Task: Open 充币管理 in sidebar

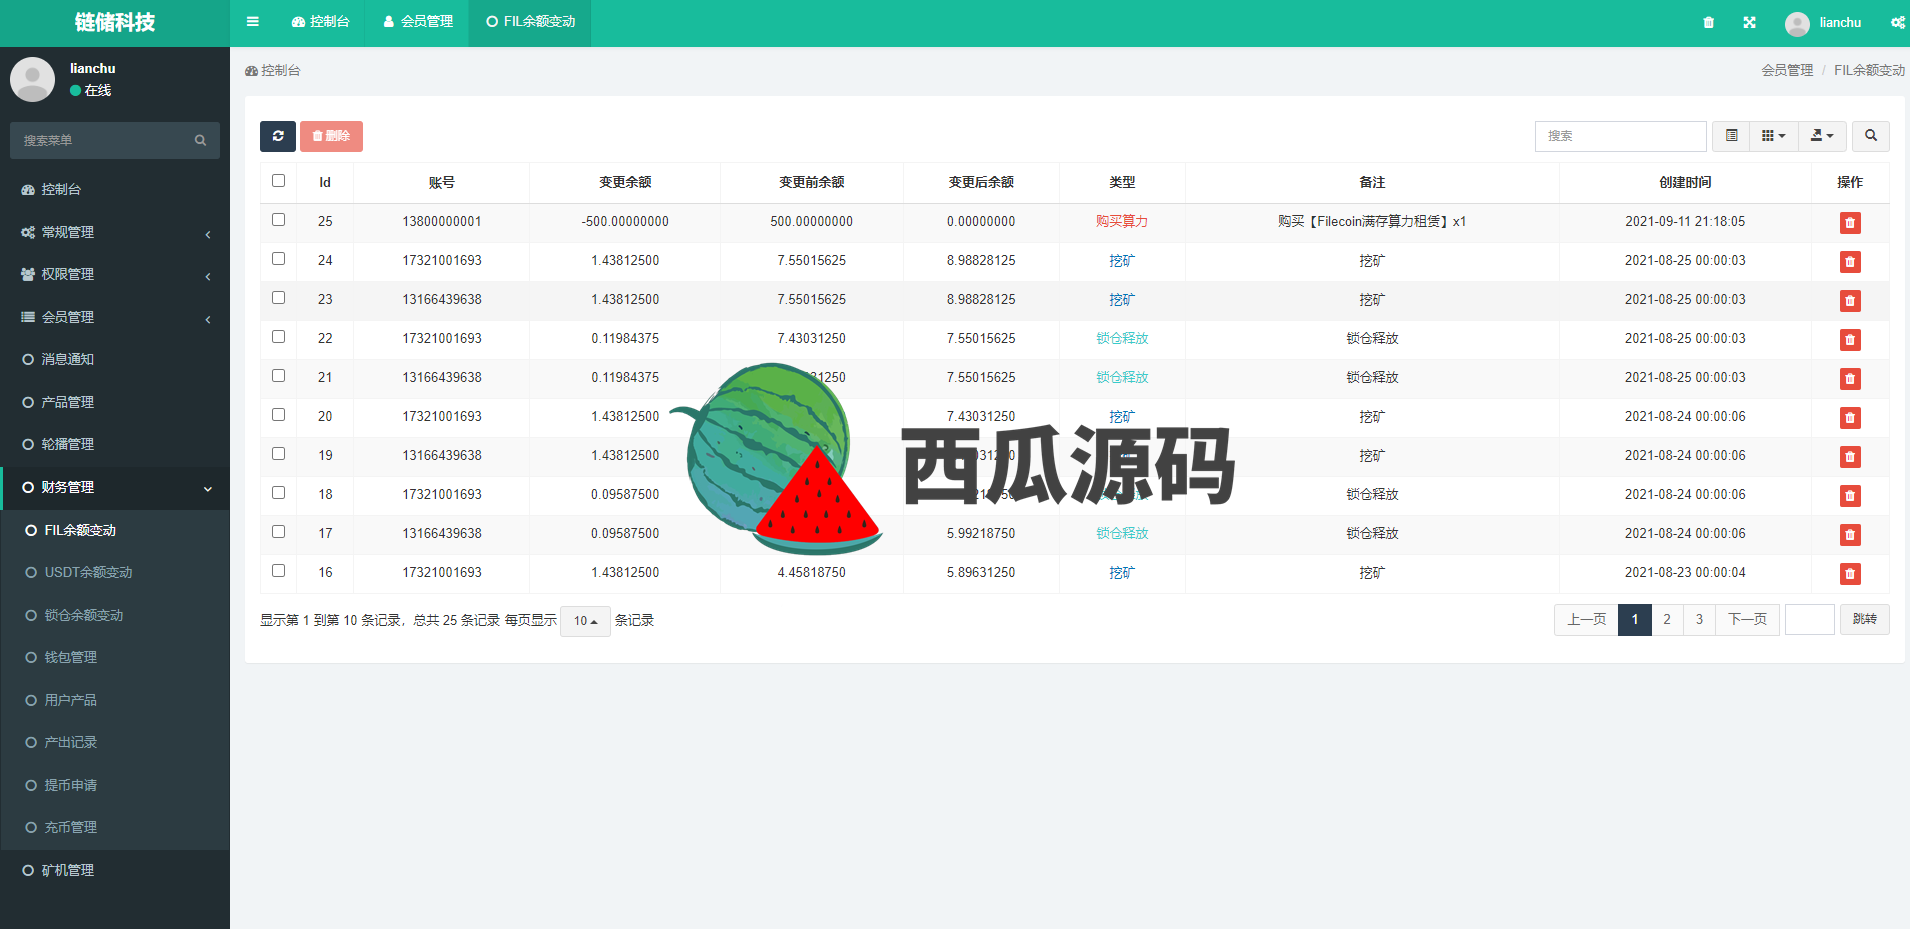Action: tap(115, 827)
